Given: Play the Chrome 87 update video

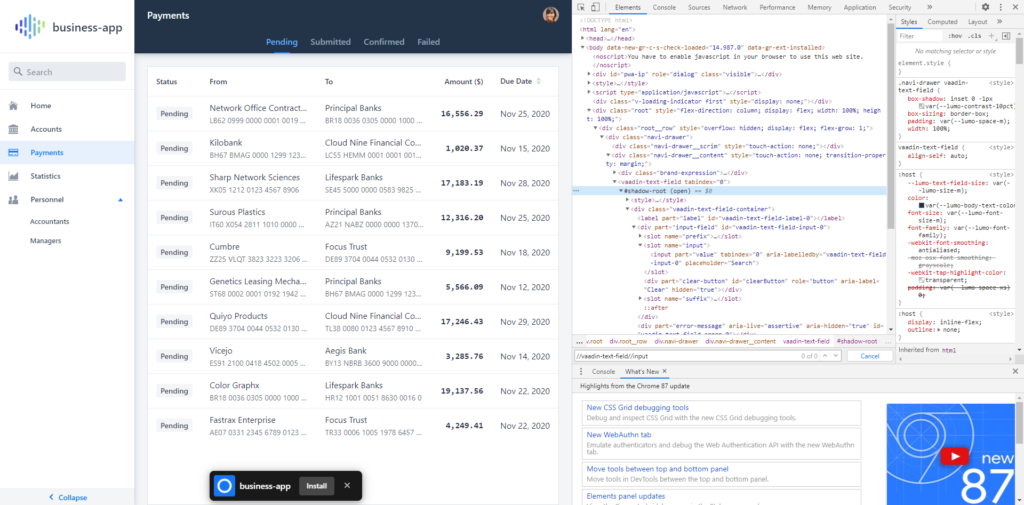Looking at the screenshot, I should [957, 456].
